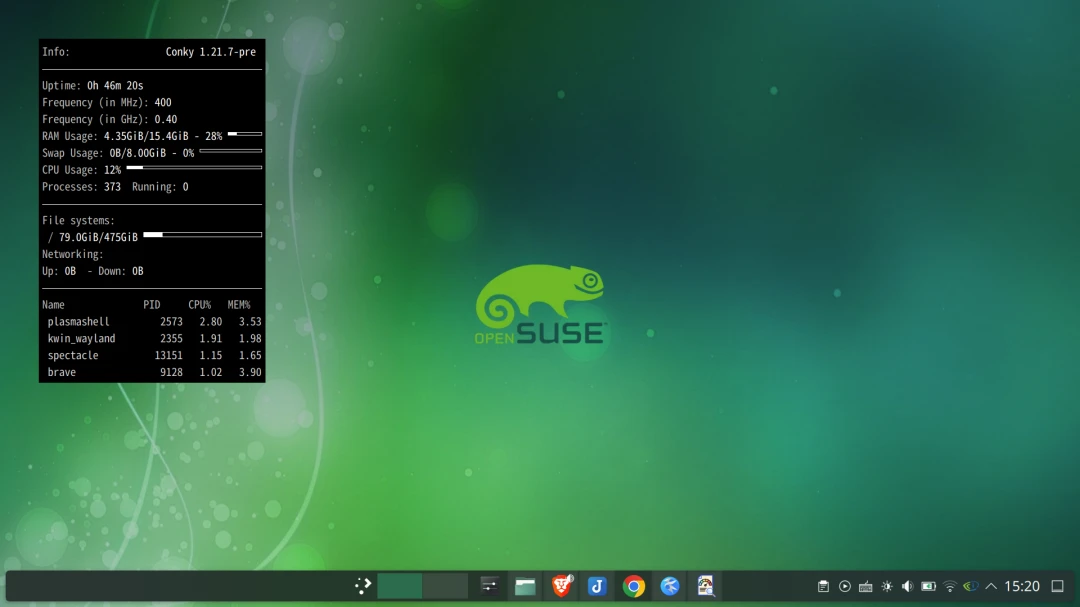Click the 15:20 clock to open calendar
The height and width of the screenshot is (607, 1080).
(1022, 587)
